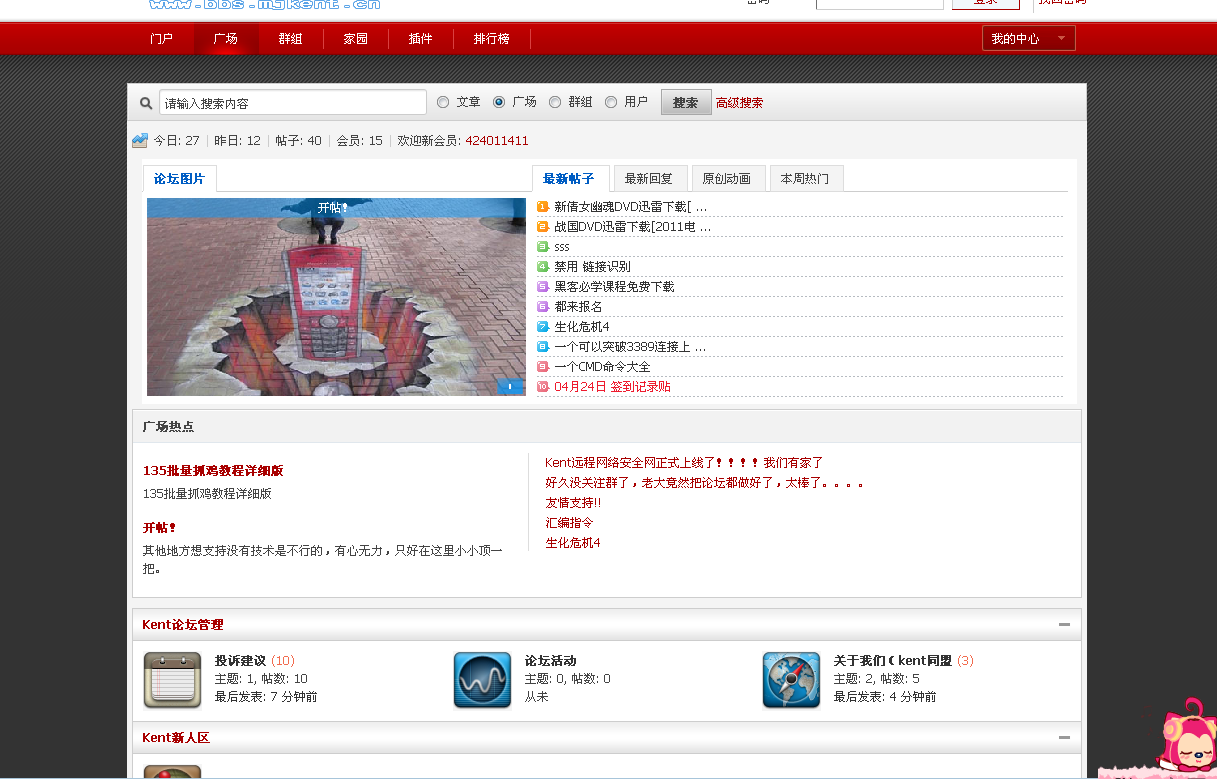Open post 都来报名

pyautogui.click(x=578, y=307)
